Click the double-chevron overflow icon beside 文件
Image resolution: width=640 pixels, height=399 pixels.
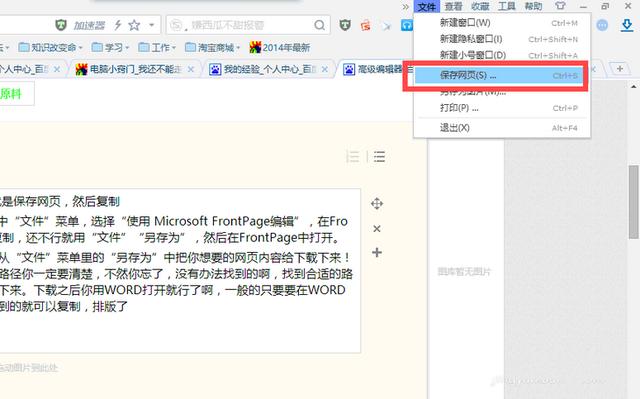tap(405, 7)
